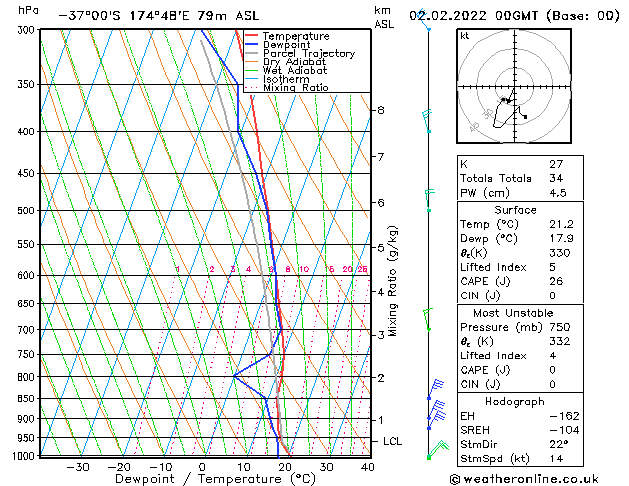629x486 pixels.
Task: Click the 300 hPa pressure label
Action: click(28, 30)
